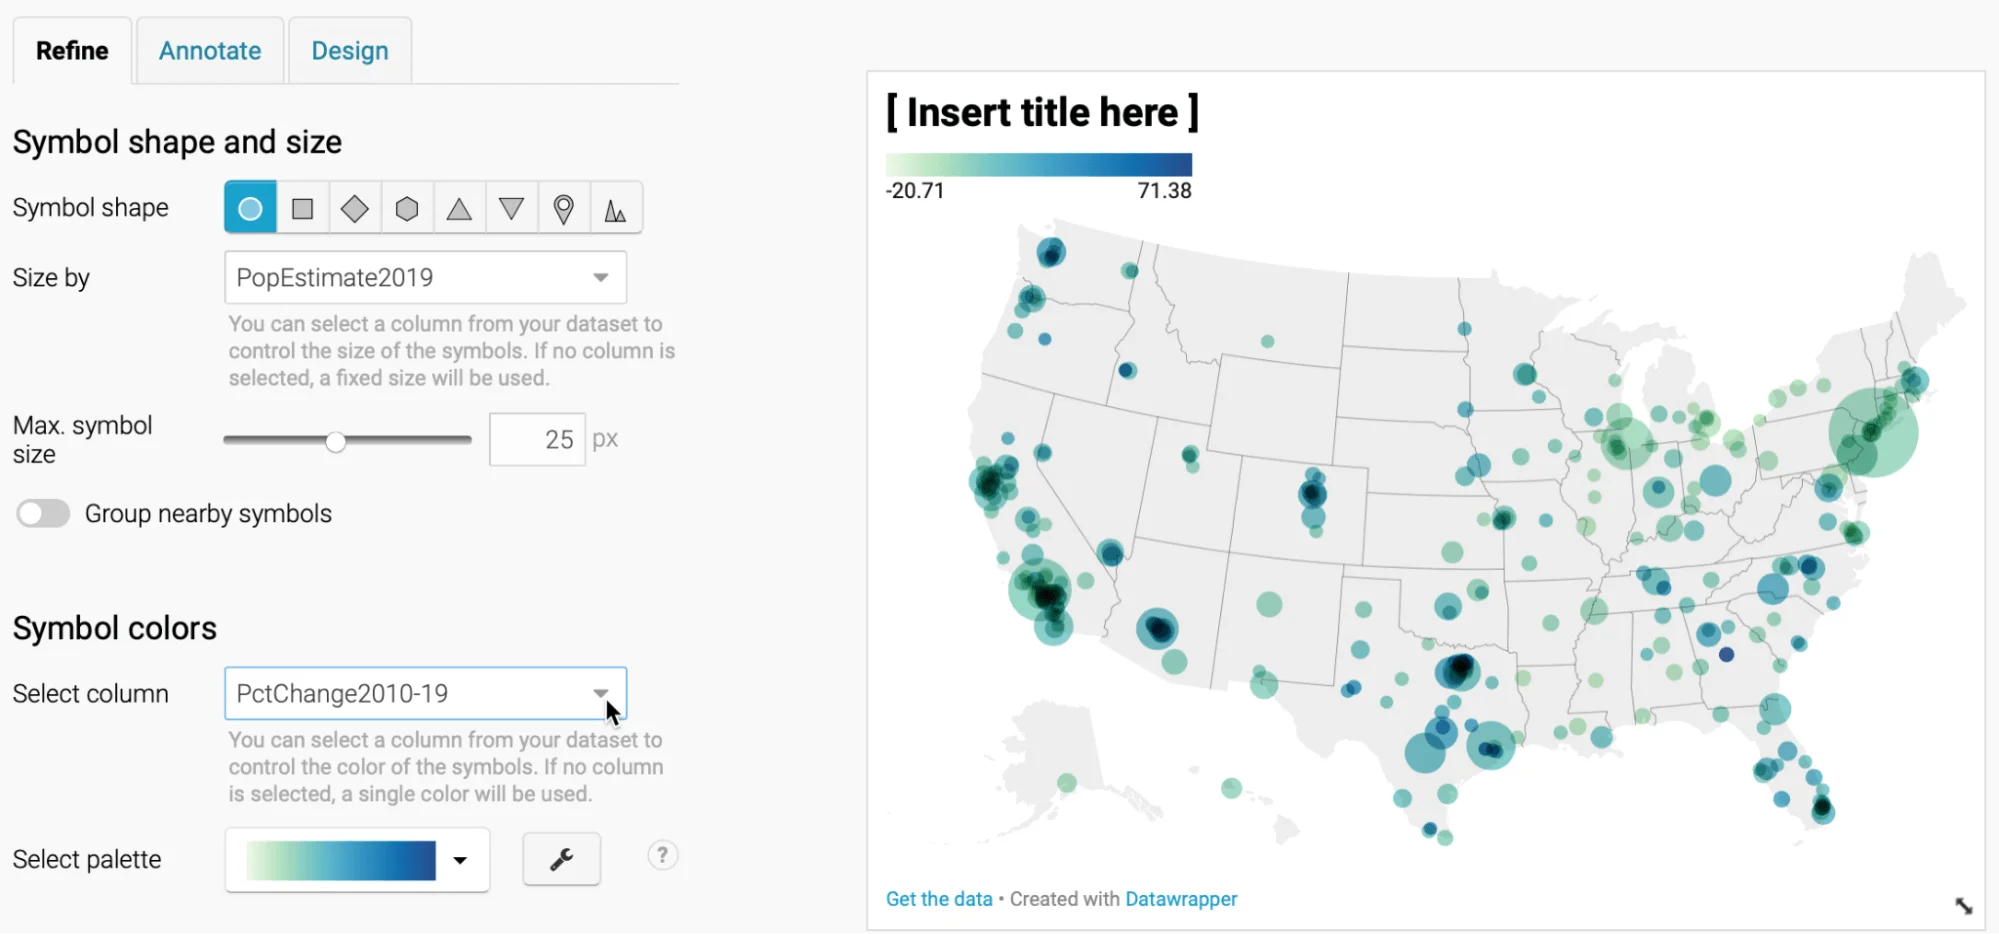Select the upward triangle symbol shape
Screen dimensions: 1999x934
(x=459, y=208)
